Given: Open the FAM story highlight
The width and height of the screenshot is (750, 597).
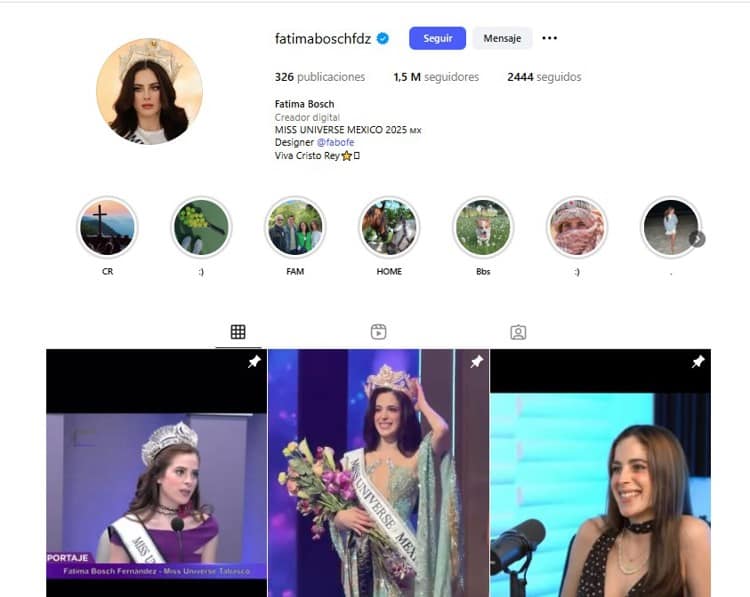Looking at the screenshot, I should 295,227.
